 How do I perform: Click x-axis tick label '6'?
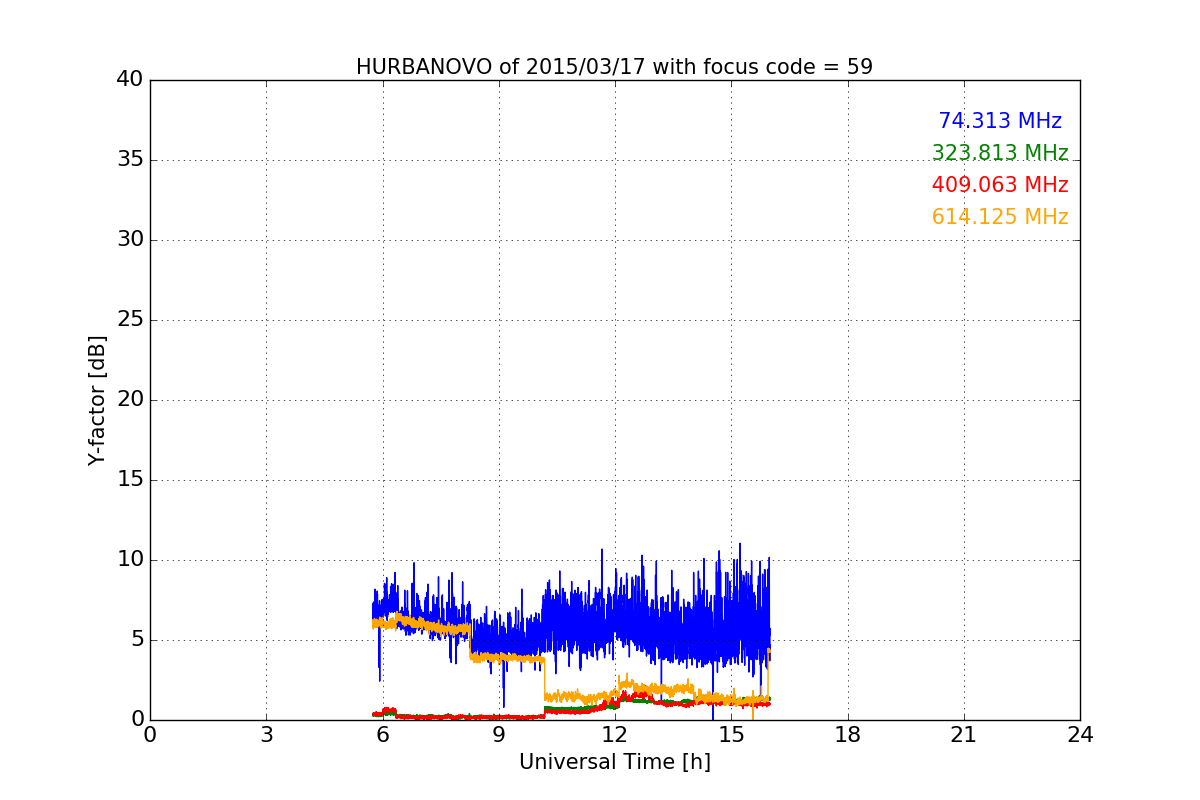point(383,735)
